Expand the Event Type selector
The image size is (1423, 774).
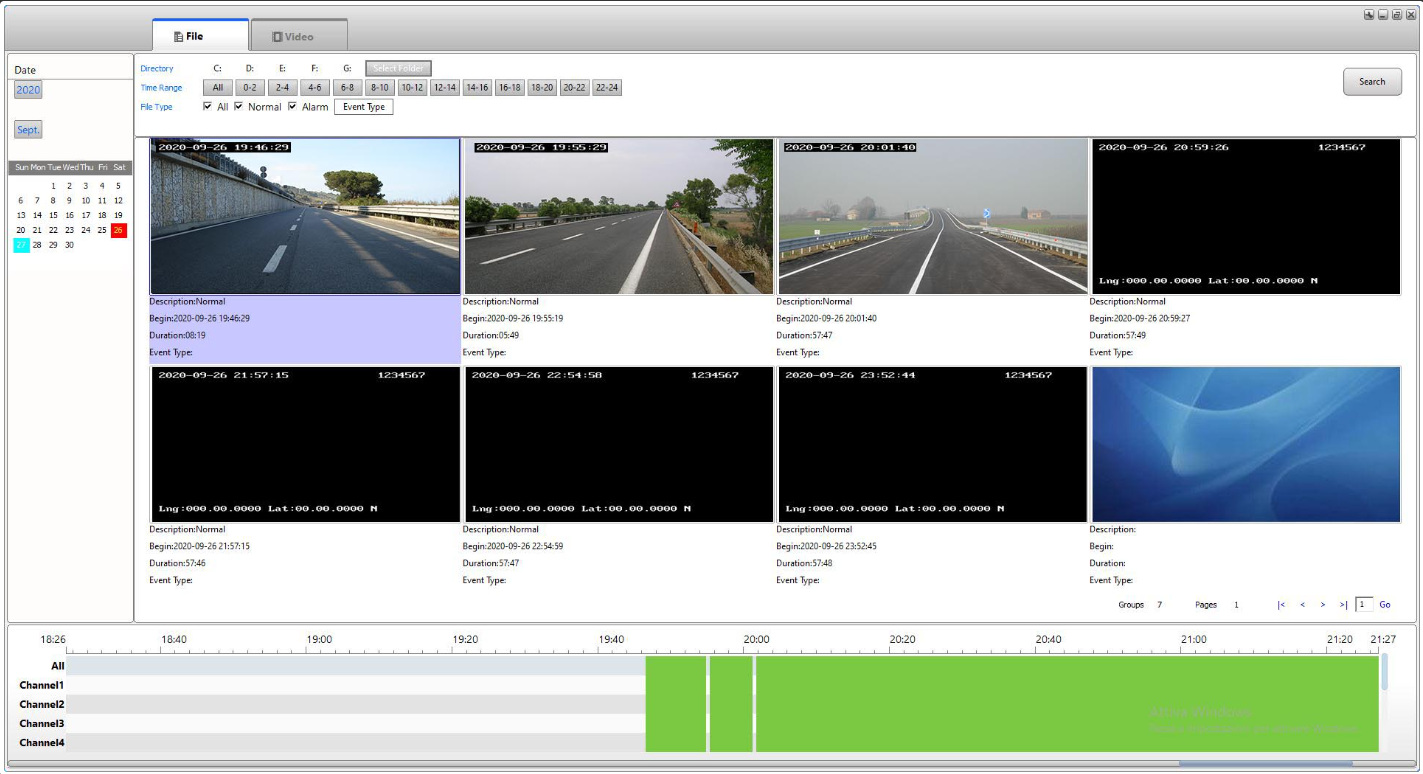pyautogui.click(x=363, y=107)
